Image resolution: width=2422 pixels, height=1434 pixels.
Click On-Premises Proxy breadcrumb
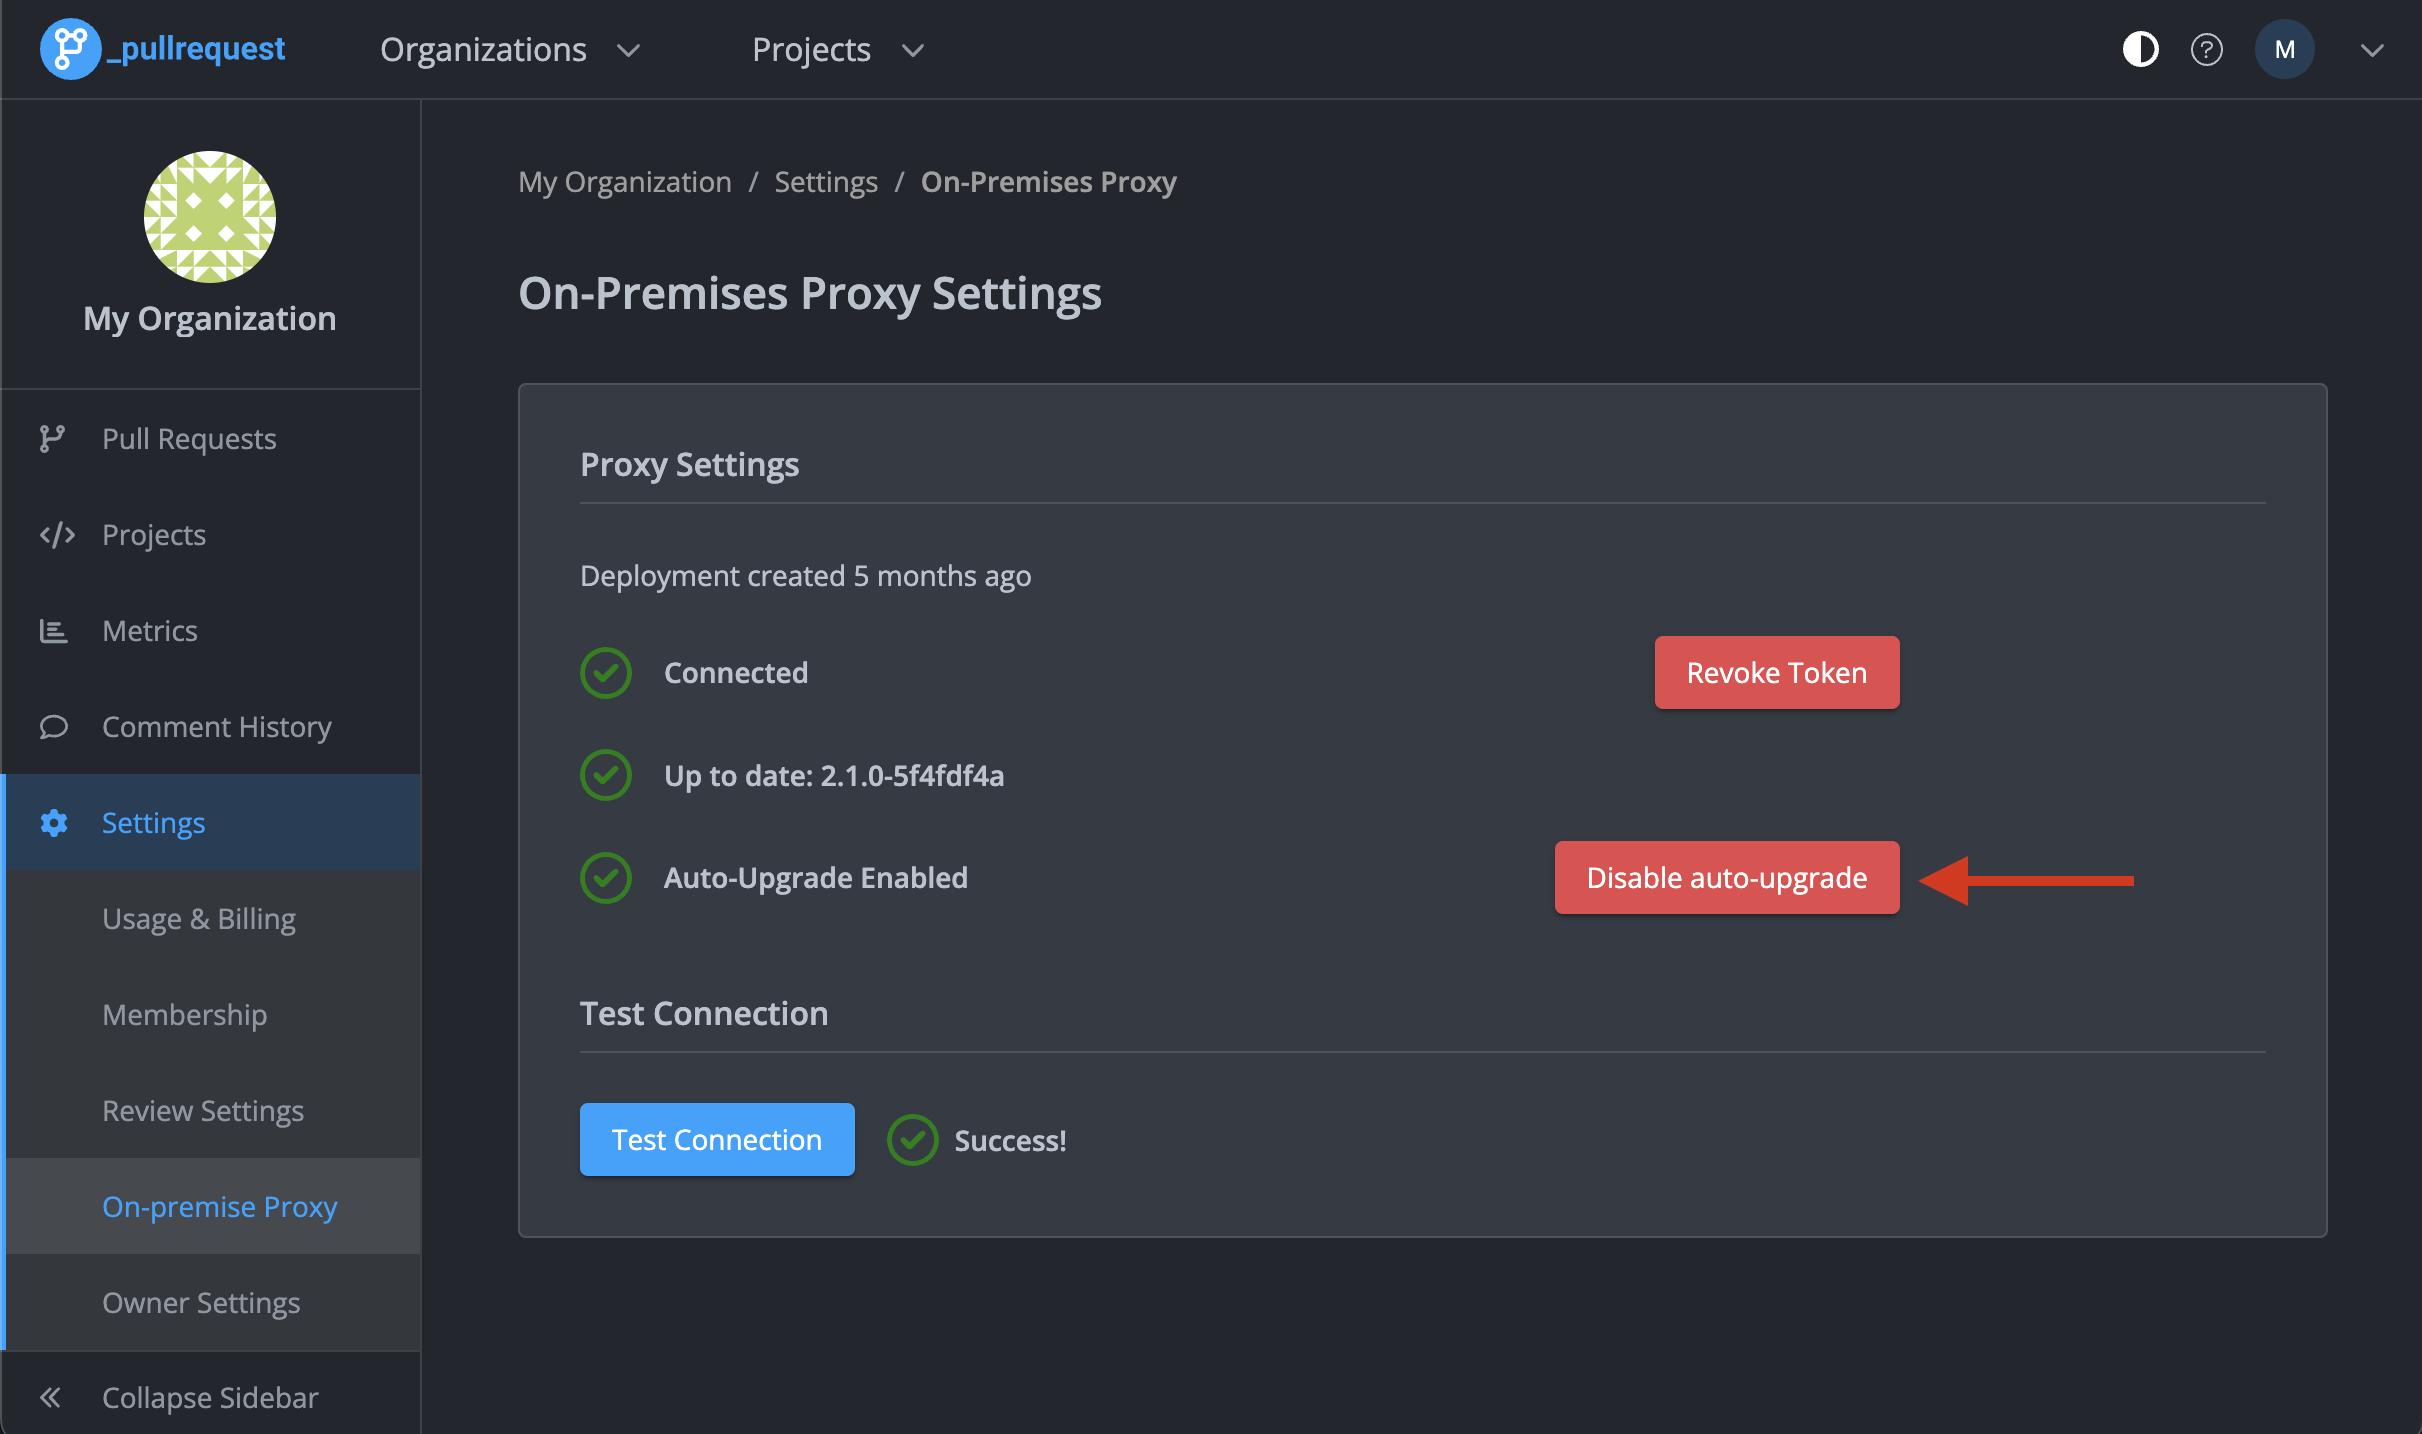click(1048, 182)
